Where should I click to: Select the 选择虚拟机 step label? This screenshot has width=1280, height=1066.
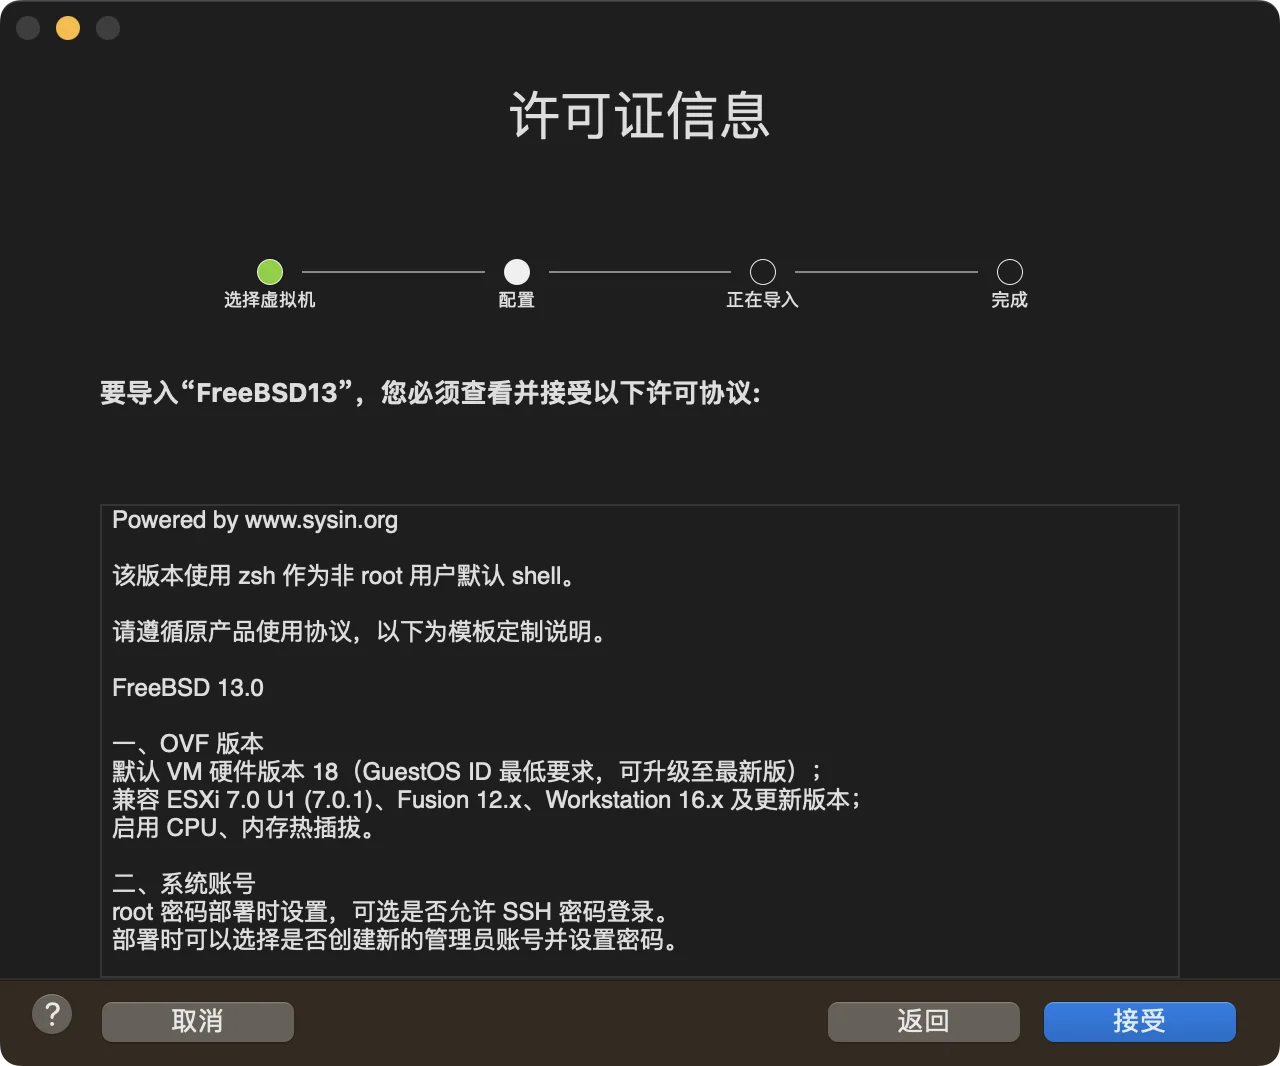coord(270,300)
